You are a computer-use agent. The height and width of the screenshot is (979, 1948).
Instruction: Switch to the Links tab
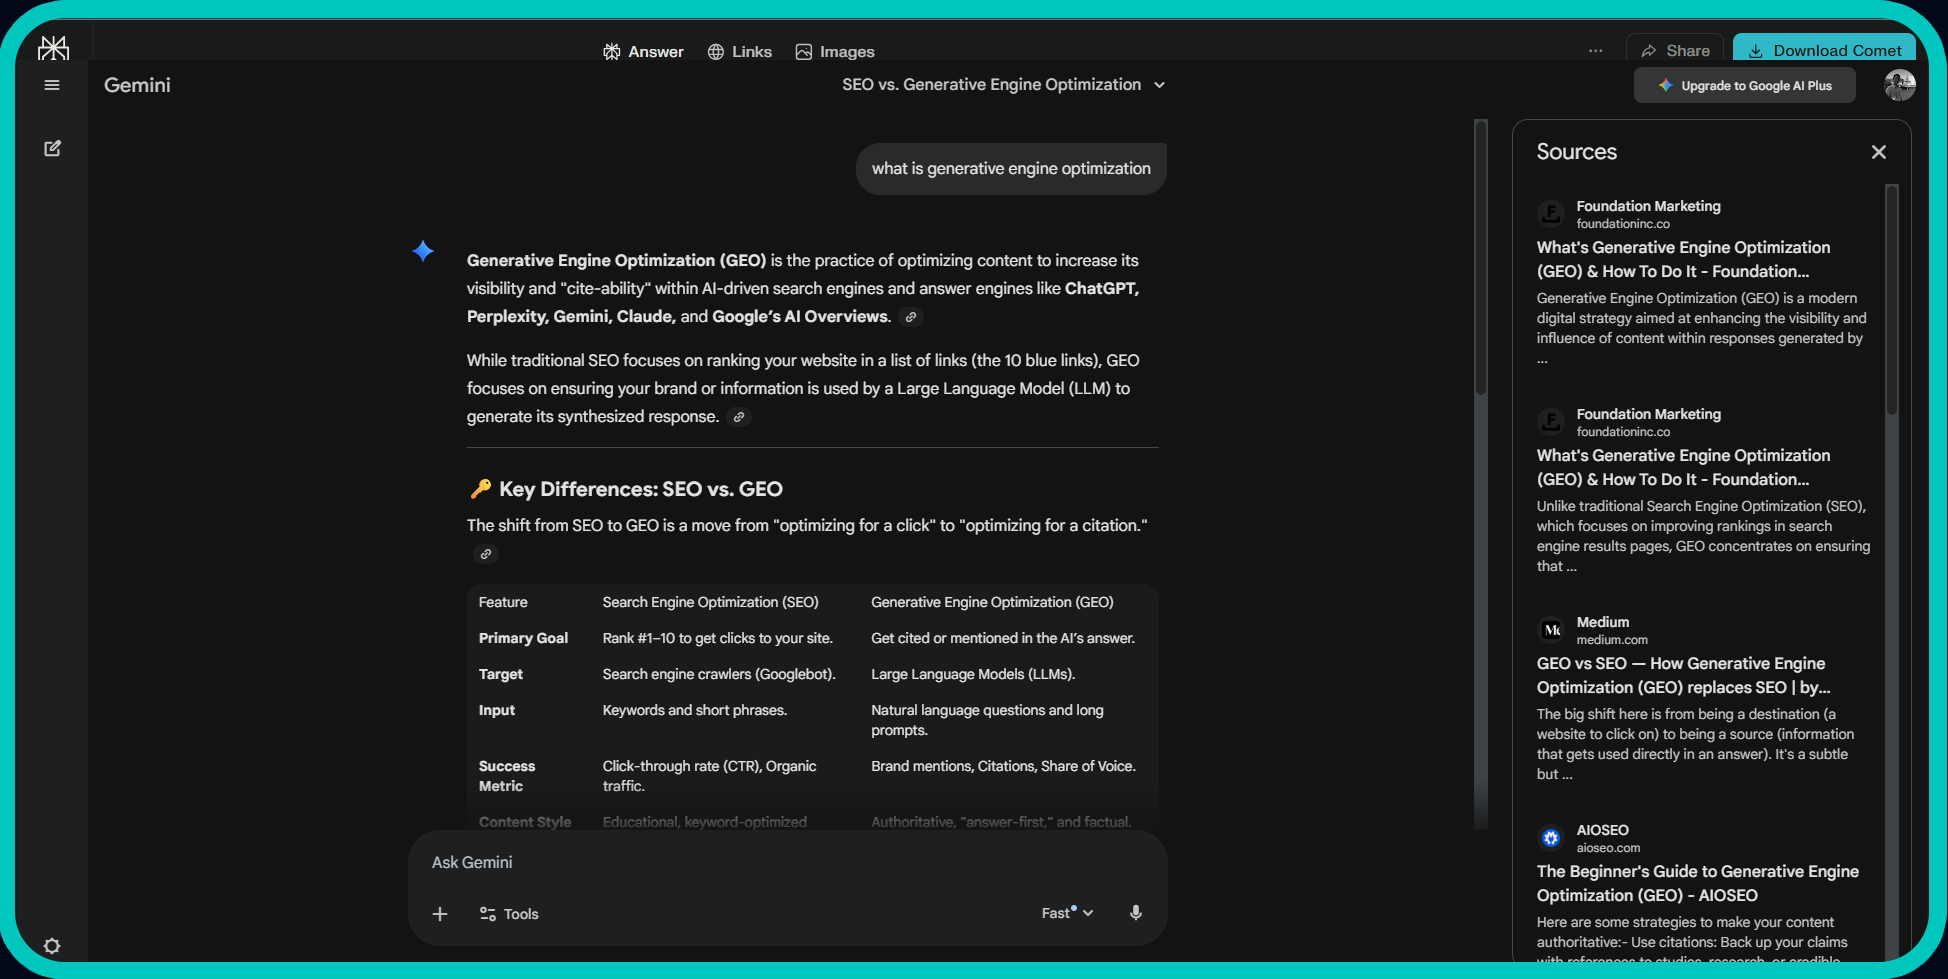[740, 51]
